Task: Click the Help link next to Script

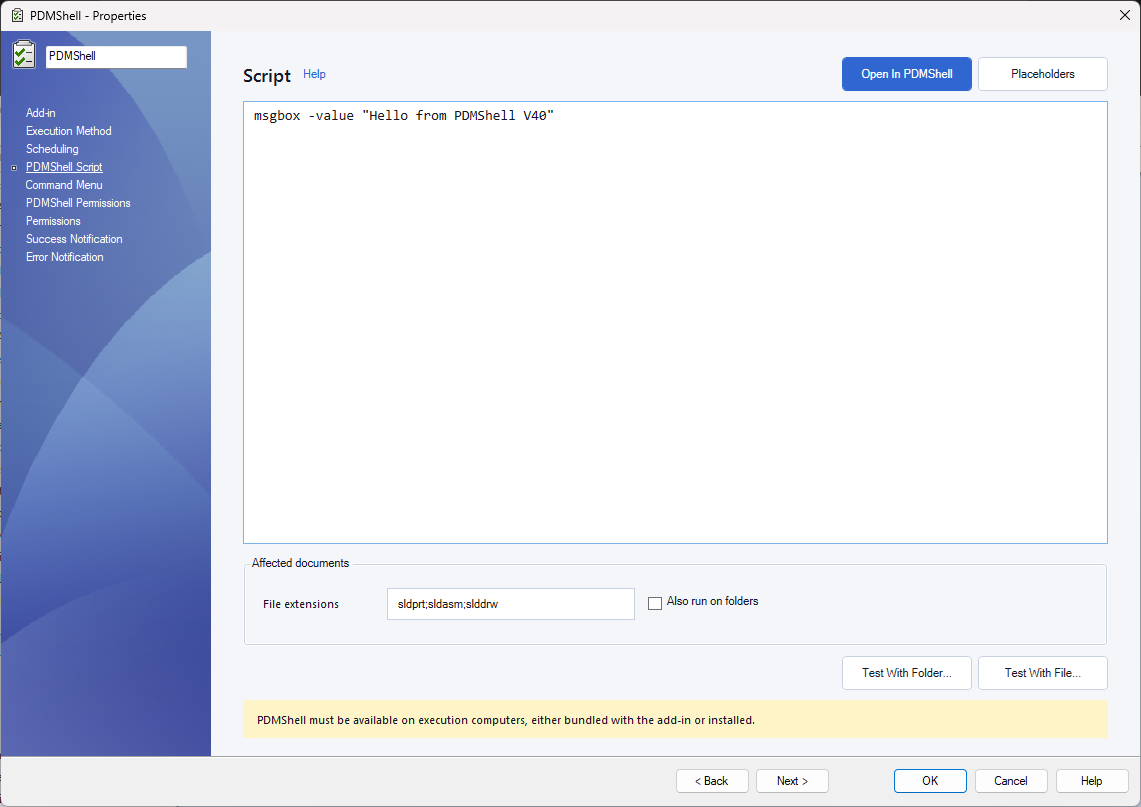Action: [314, 74]
